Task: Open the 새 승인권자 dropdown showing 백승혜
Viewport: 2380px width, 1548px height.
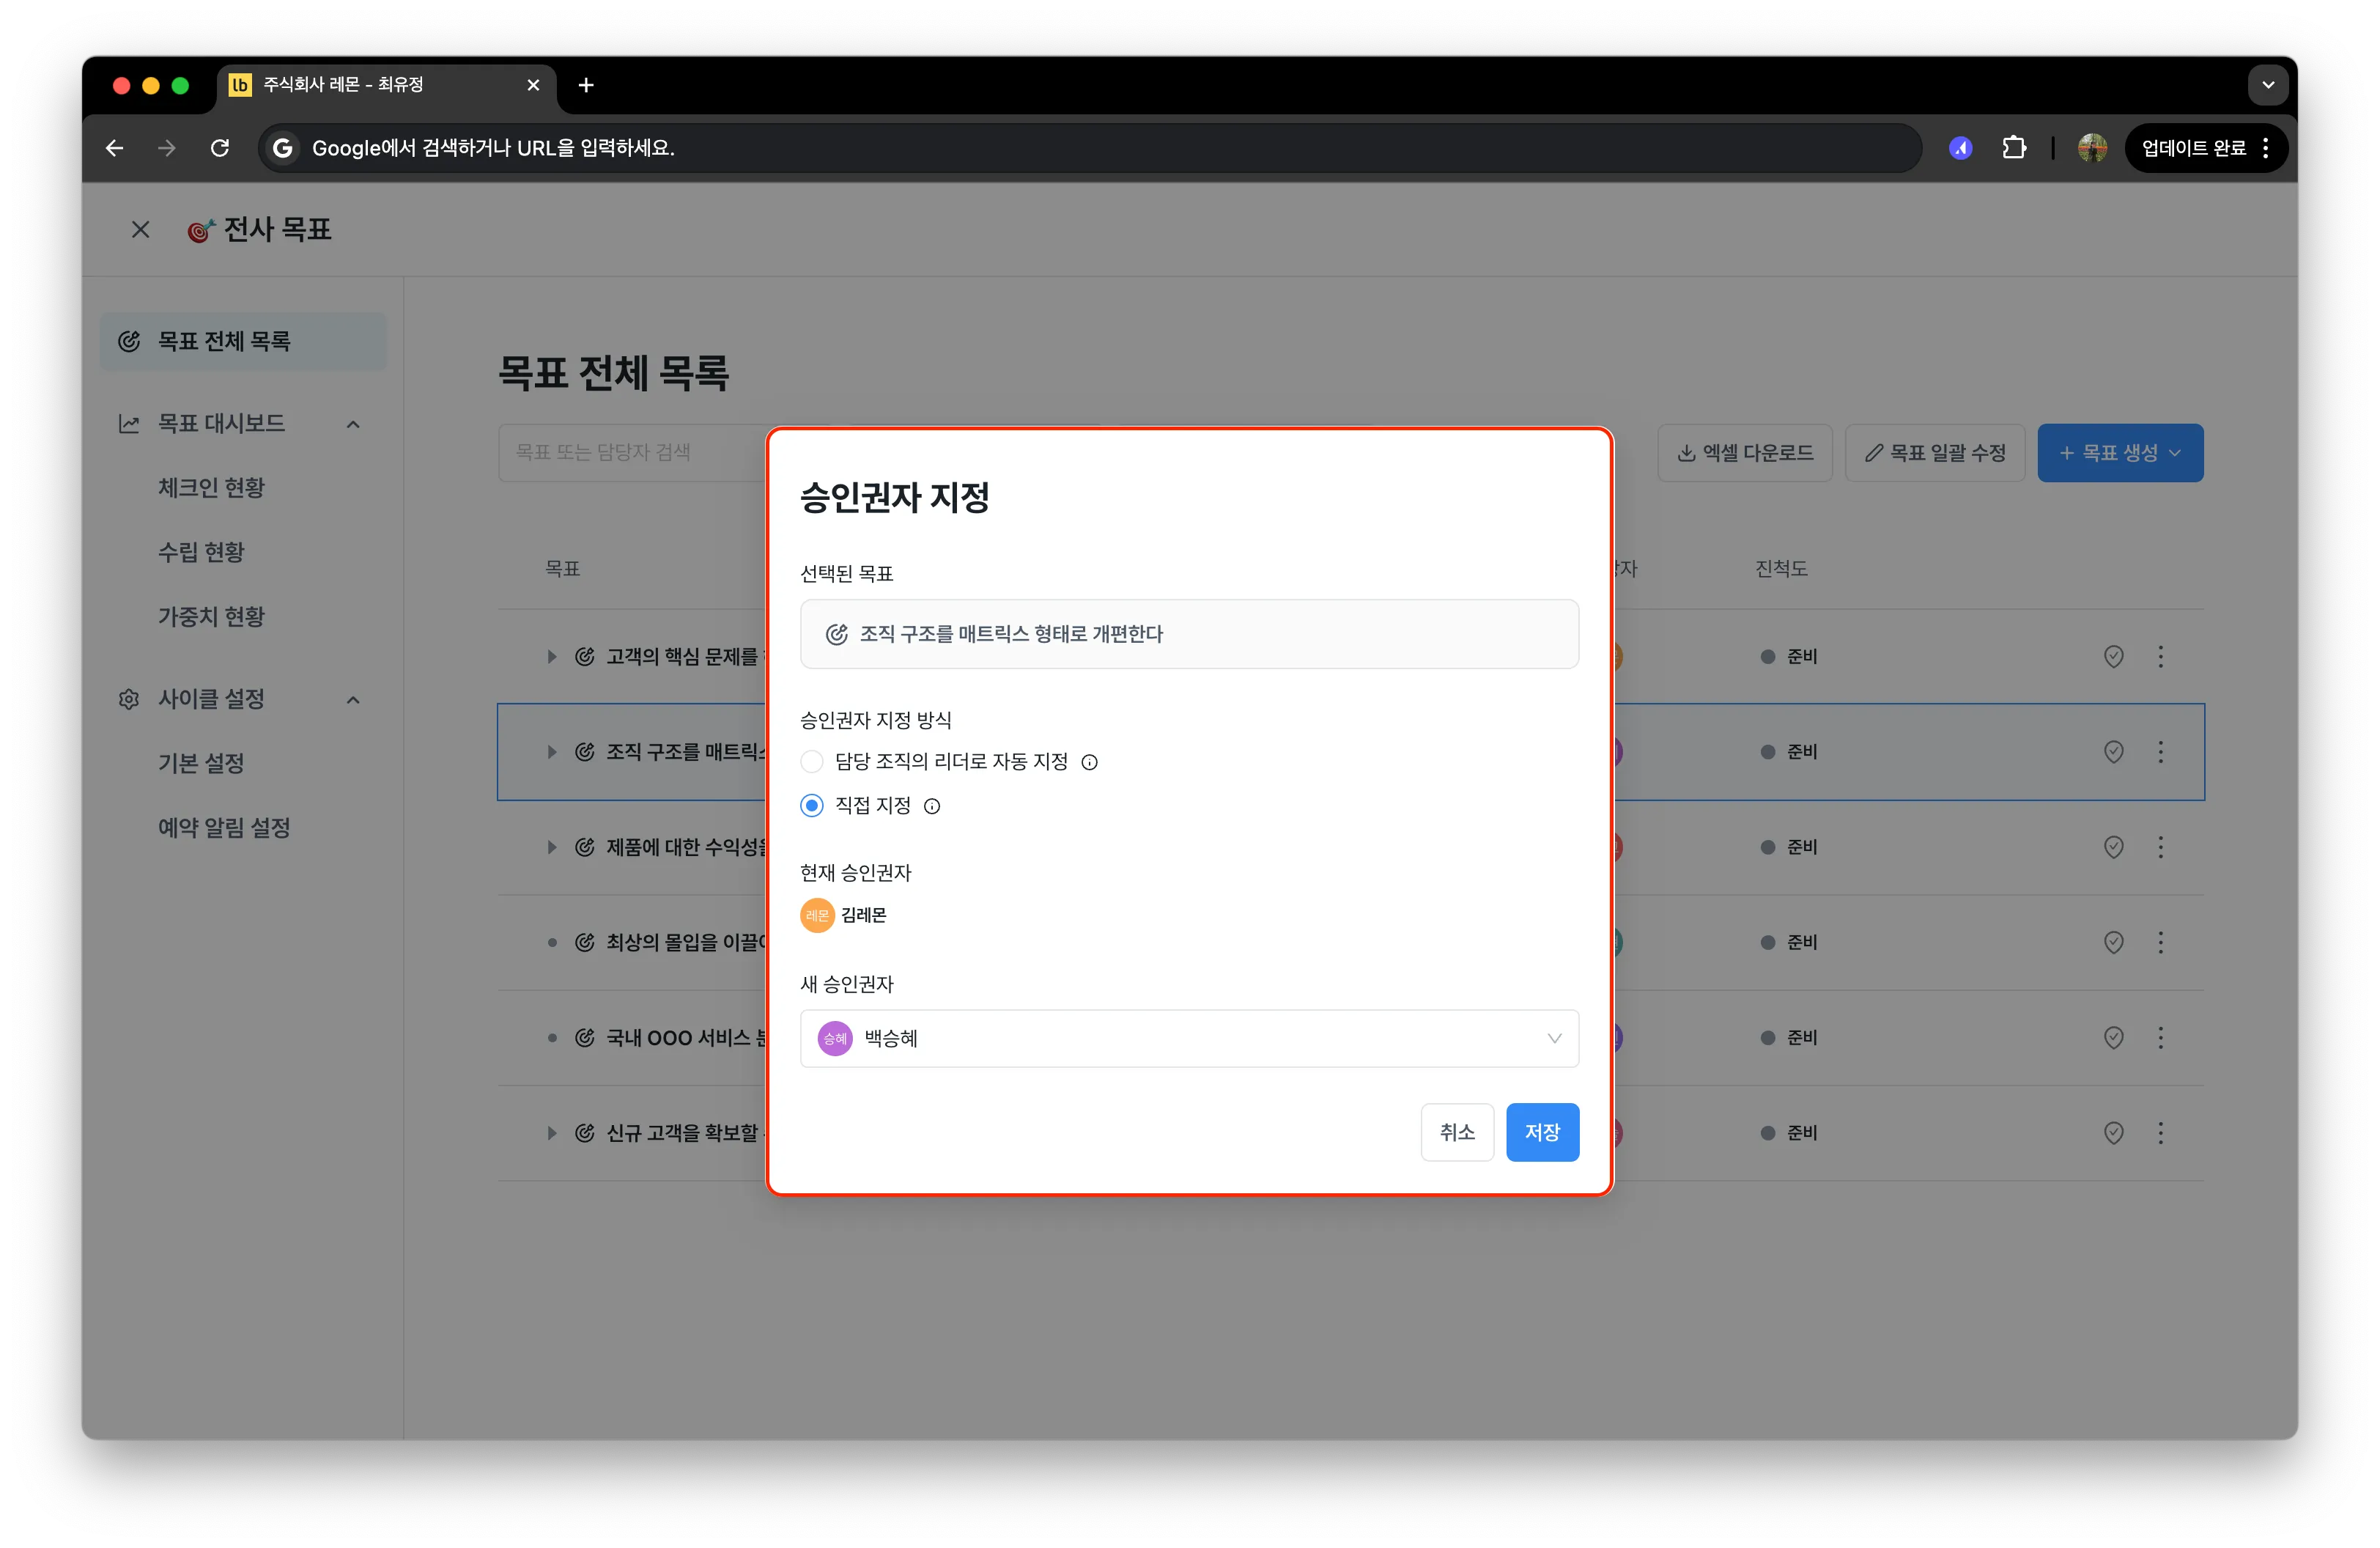Action: [x=1189, y=1038]
